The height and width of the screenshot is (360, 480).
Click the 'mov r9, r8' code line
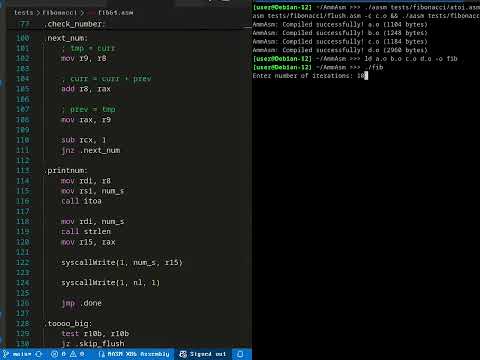(84, 58)
